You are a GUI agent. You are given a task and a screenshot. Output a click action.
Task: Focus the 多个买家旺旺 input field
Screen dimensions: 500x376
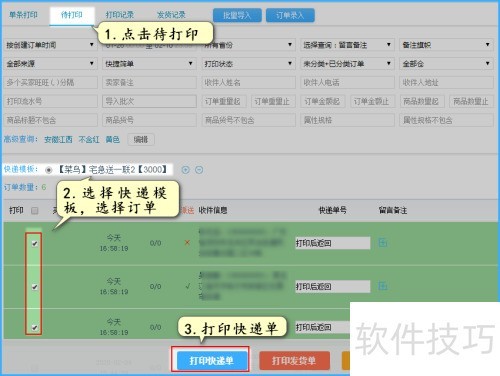click(51, 82)
